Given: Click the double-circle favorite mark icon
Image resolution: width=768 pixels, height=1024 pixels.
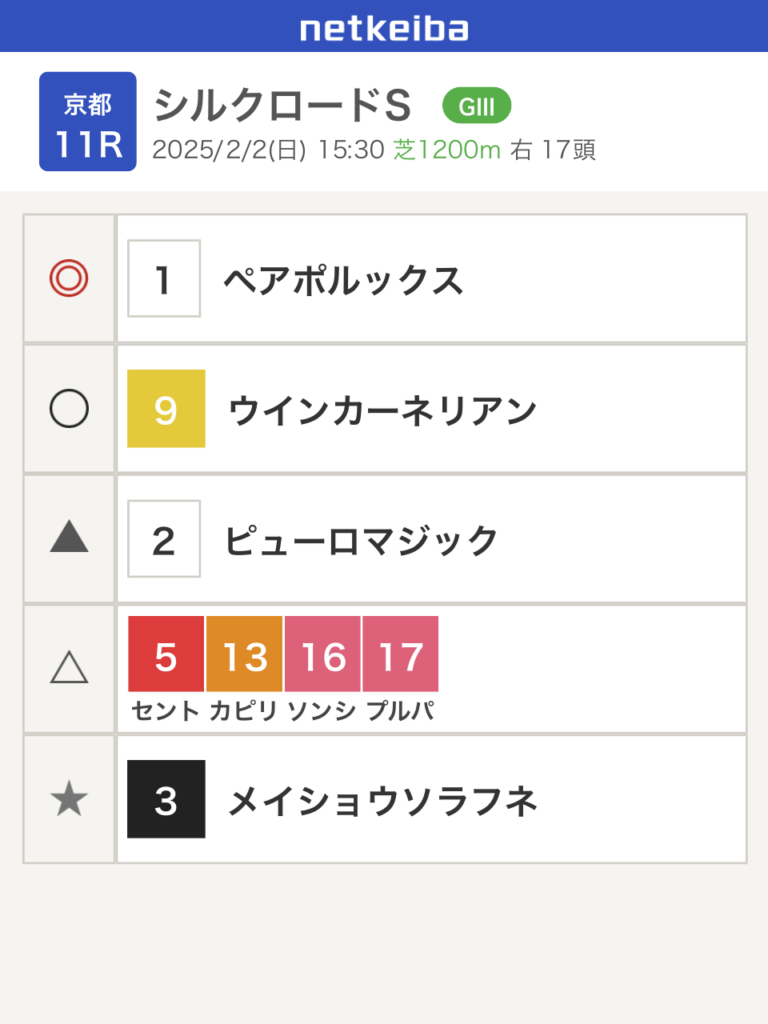Looking at the screenshot, I should (x=69, y=279).
